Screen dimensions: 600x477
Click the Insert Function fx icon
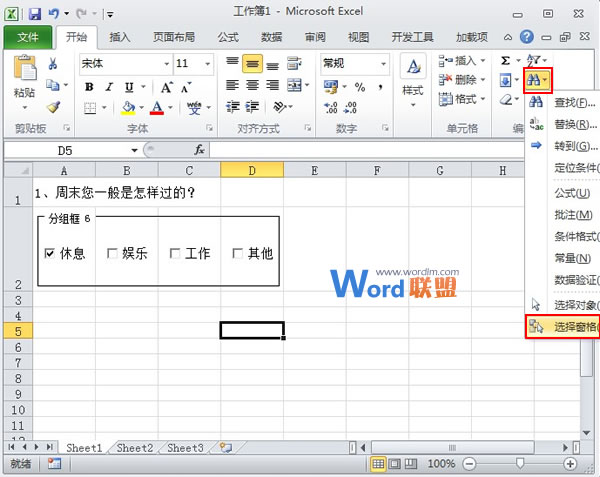(x=199, y=149)
